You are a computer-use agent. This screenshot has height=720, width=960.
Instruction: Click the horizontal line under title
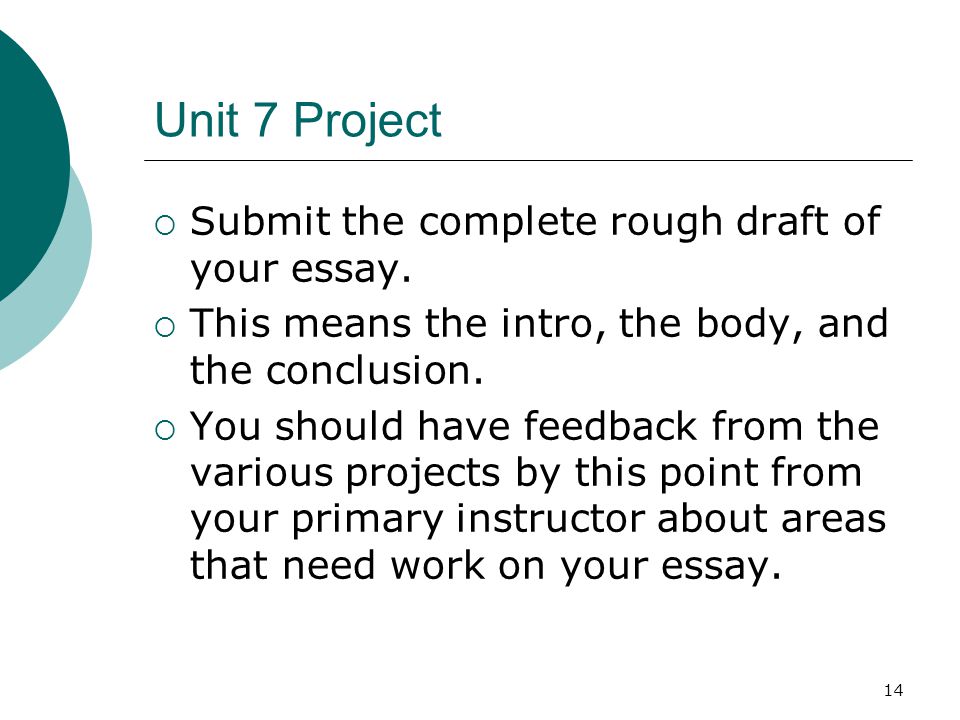click(528, 160)
